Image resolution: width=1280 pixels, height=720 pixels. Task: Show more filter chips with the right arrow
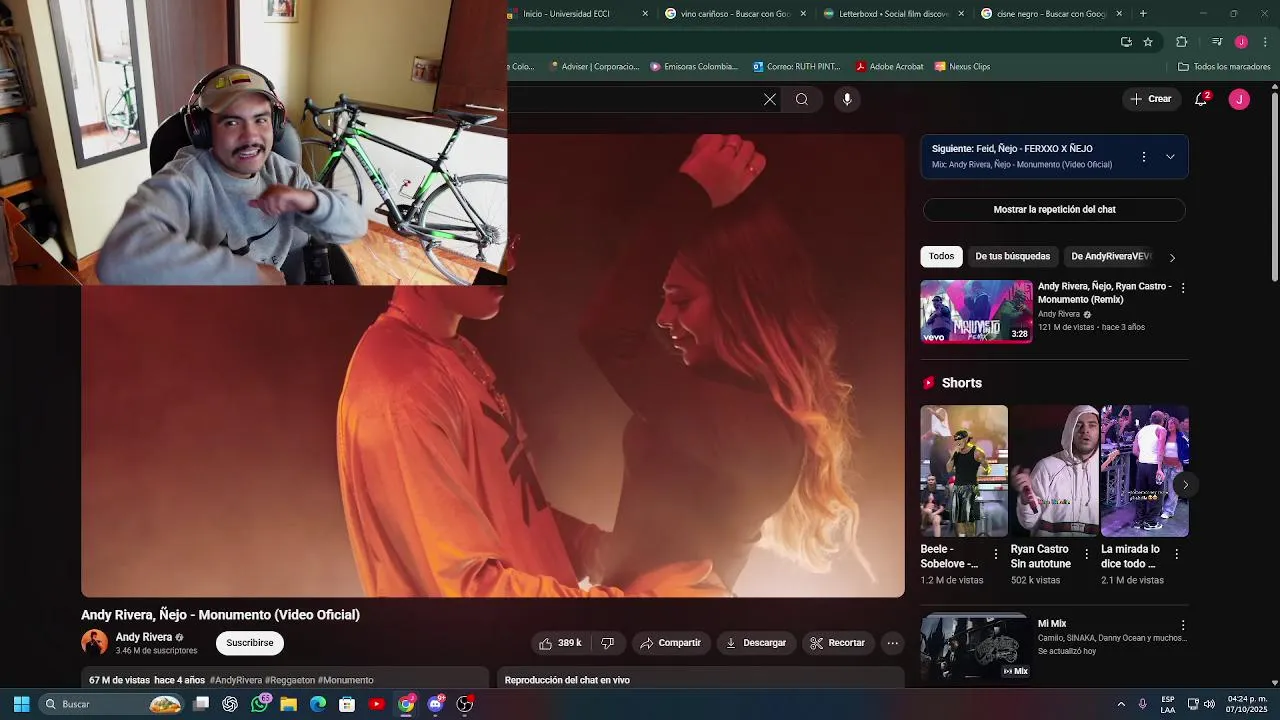[1172, 258]
